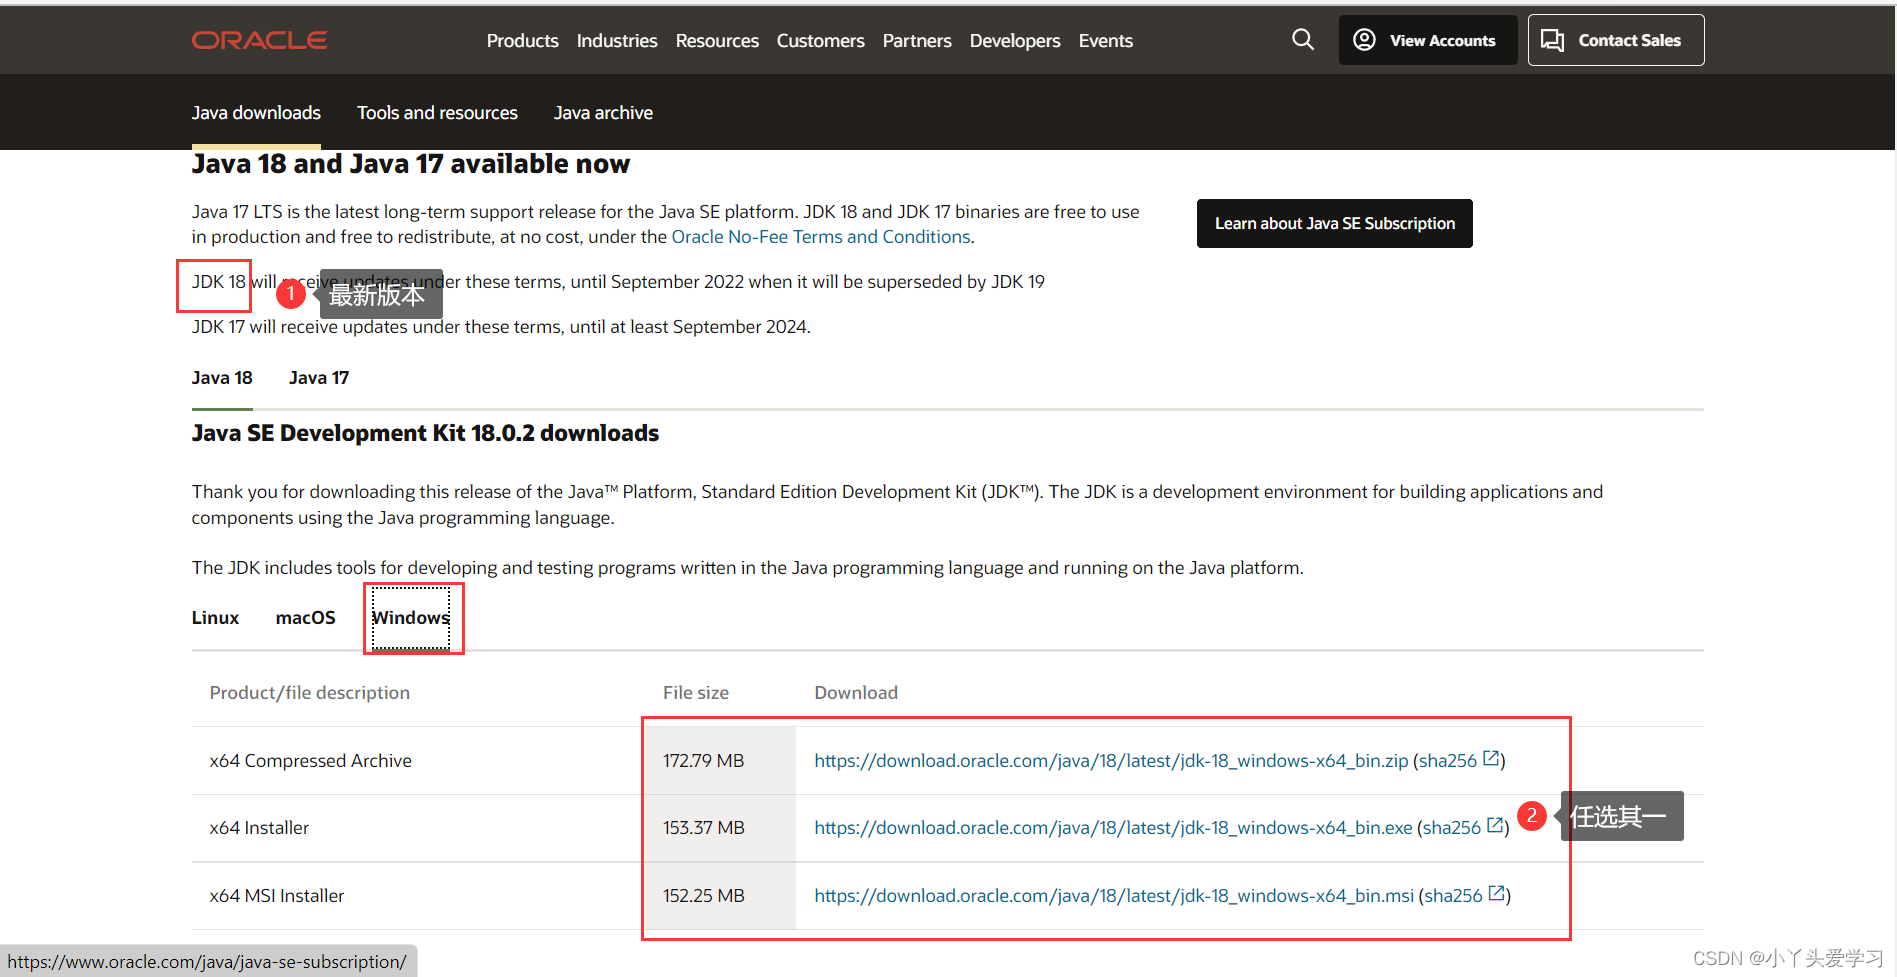
Task: Open Oracle No-Fee Terms and Conditions link
Action: (820, 237)
